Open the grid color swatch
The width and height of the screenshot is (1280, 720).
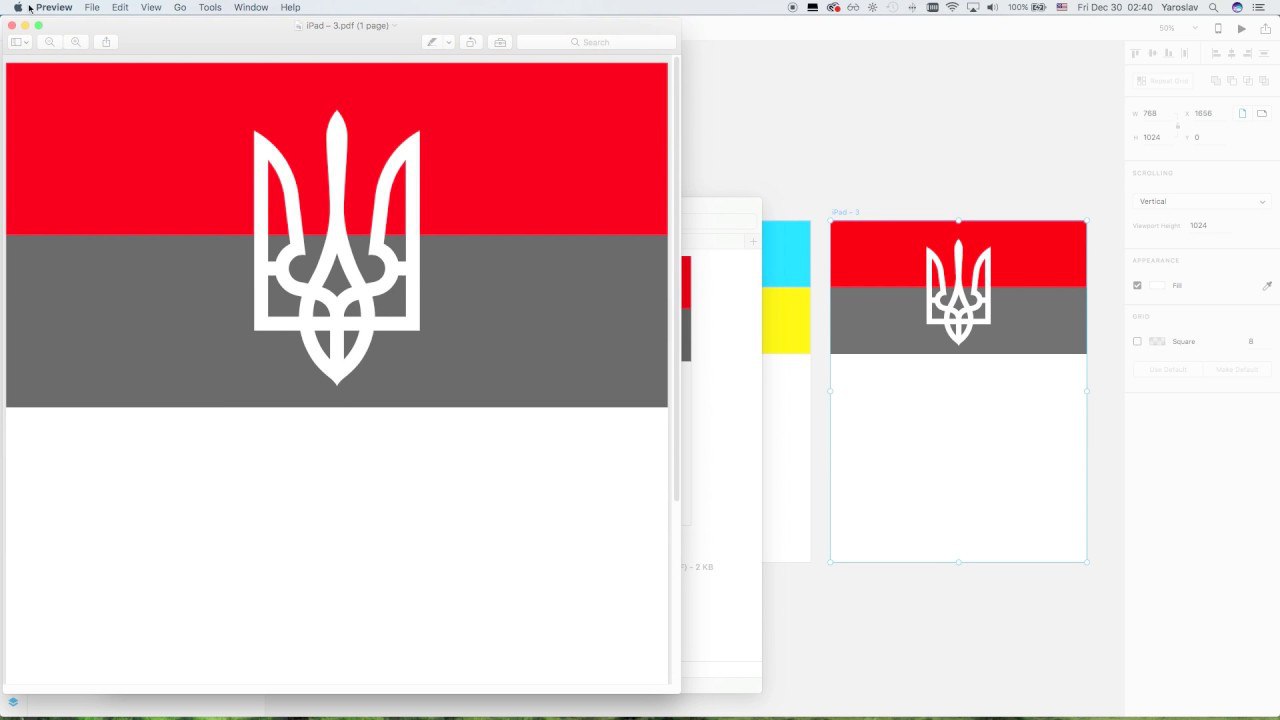(1157, 341)
